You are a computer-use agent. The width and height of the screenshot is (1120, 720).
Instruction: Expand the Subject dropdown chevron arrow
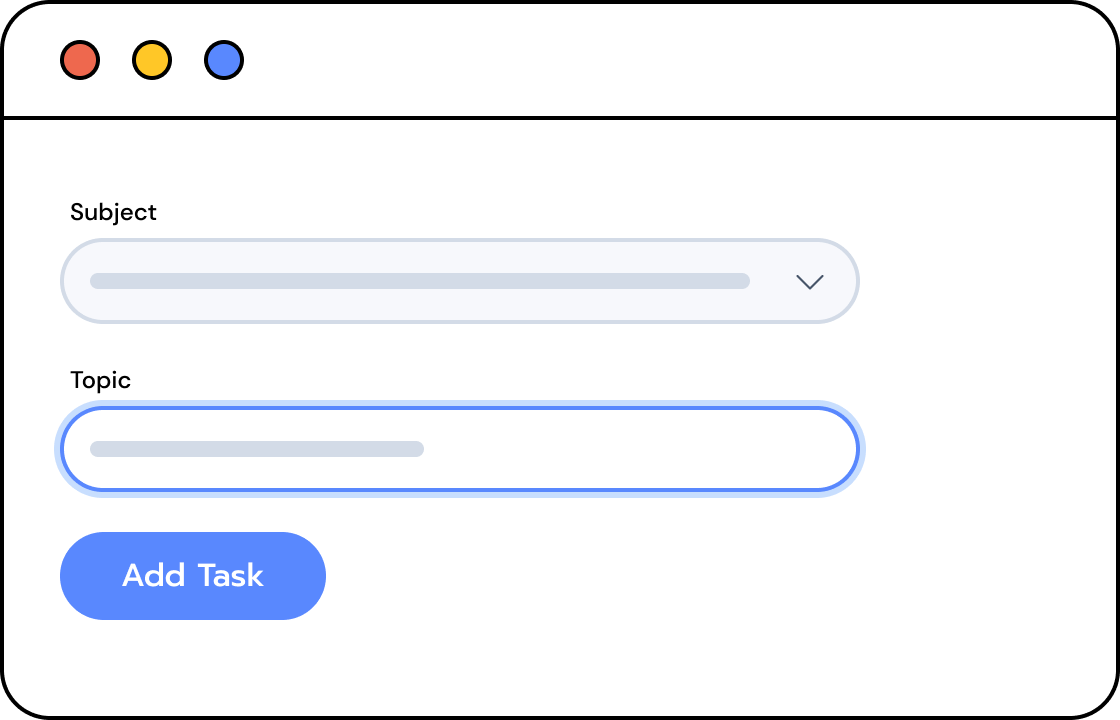click(810, 281)
